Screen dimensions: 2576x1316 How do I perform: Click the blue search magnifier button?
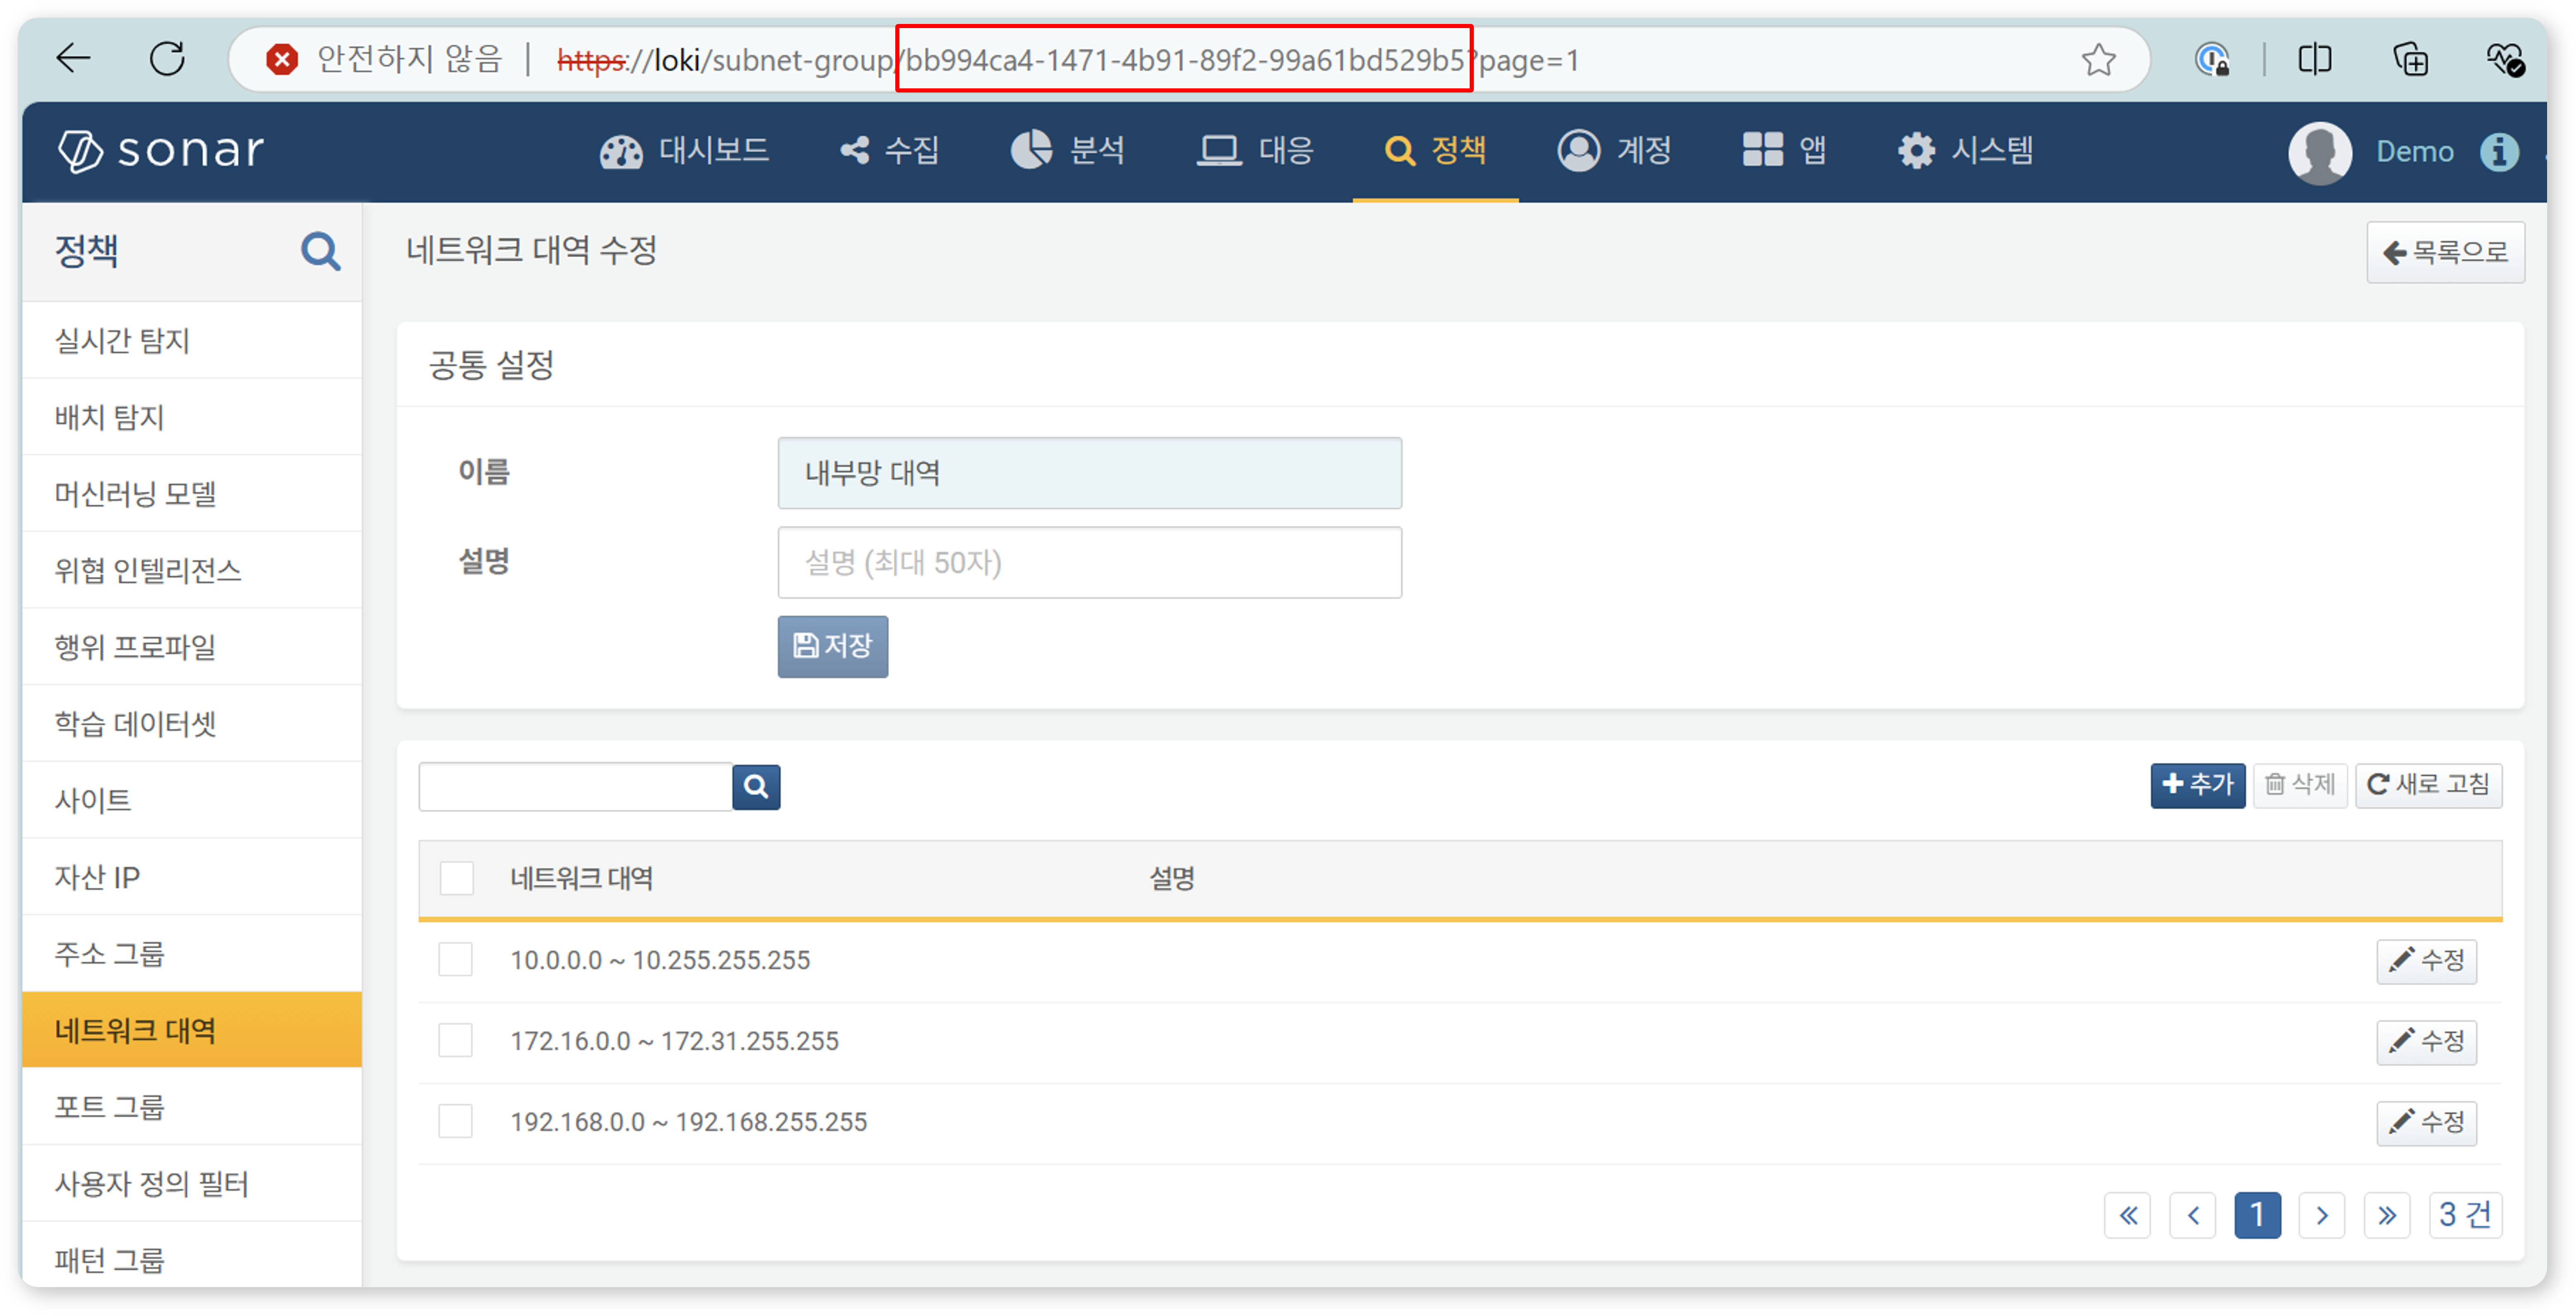click(756, 787)
